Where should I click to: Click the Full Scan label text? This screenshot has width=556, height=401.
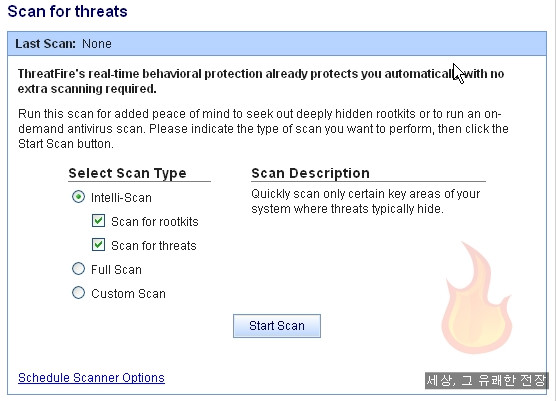[116, 269]
